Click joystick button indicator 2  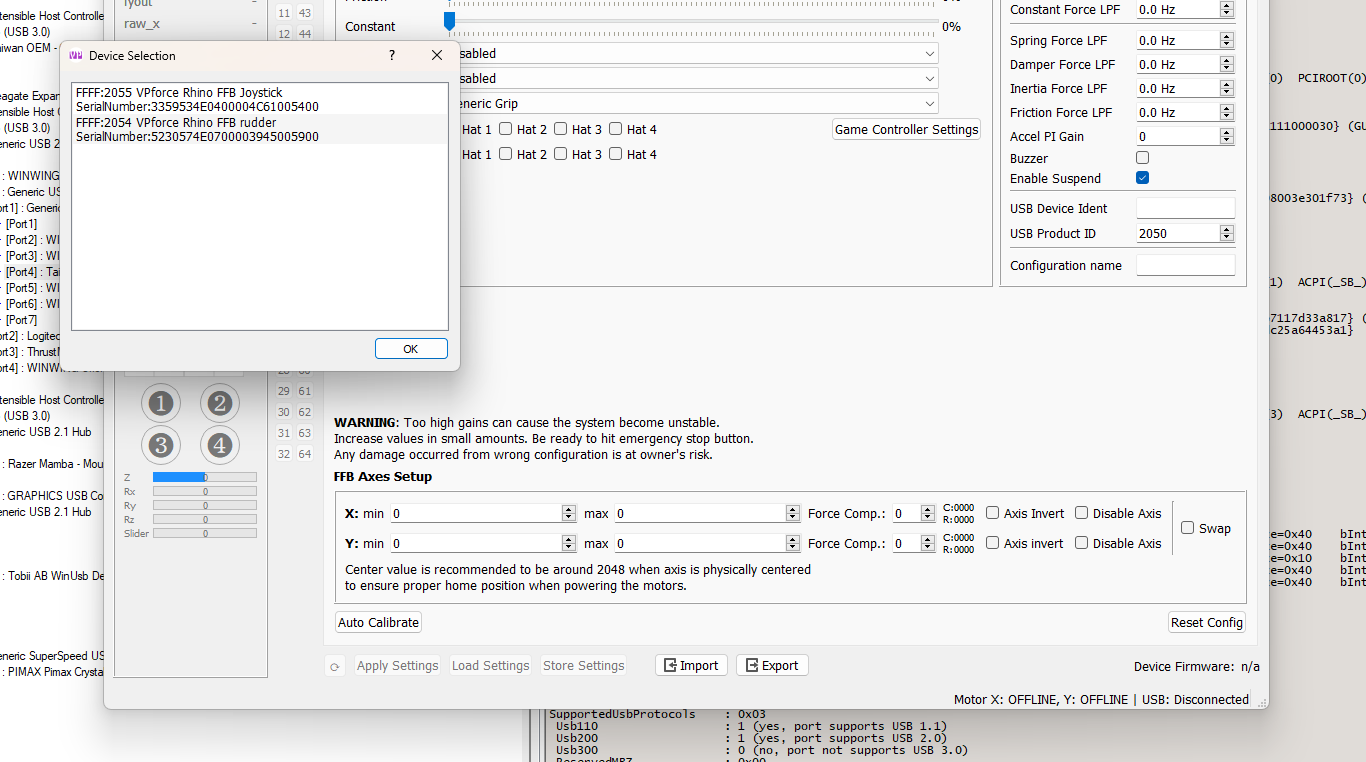(x=220, y=404)
